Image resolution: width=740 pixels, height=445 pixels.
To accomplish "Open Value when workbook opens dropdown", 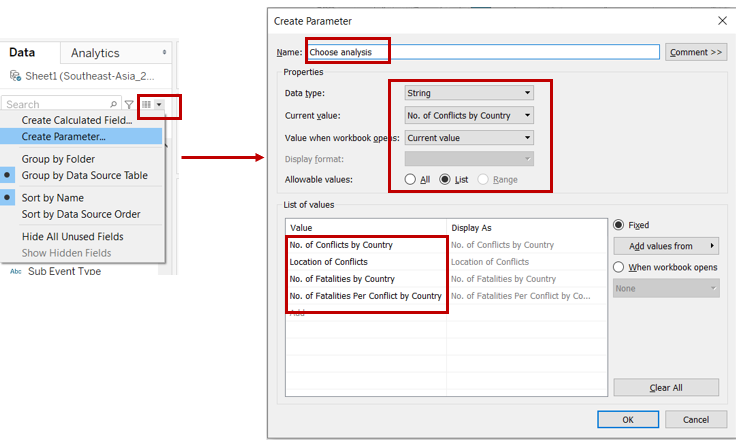I will pos(468,137).
